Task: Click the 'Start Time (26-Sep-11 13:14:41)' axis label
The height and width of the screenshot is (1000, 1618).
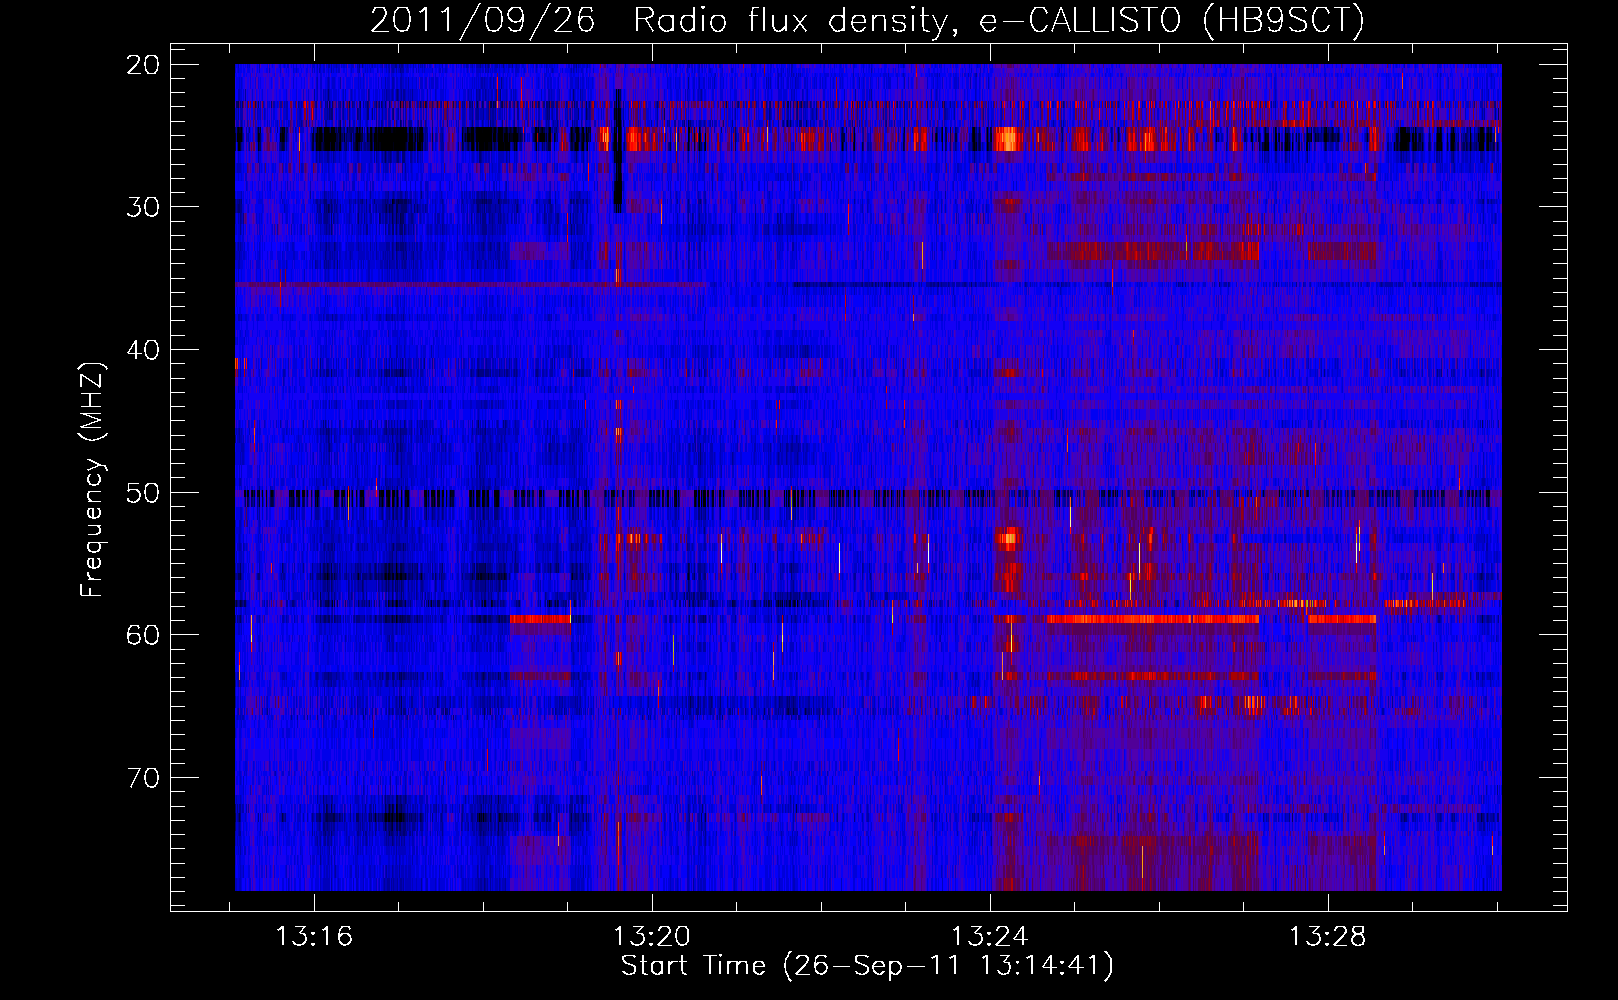Action: click(867, 967)
